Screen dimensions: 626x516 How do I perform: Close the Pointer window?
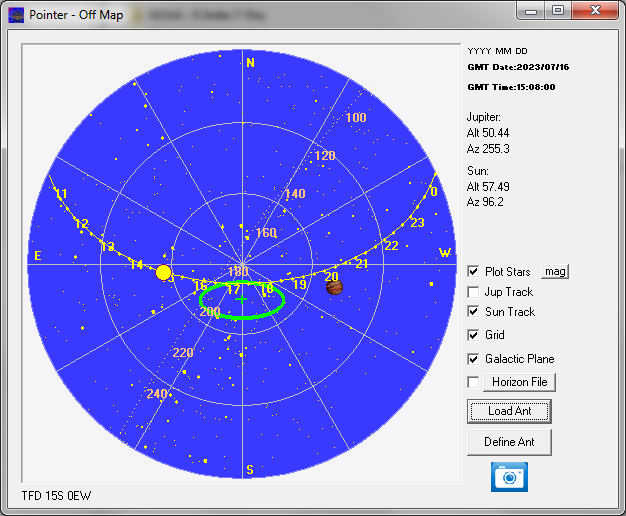pos(595,10)
